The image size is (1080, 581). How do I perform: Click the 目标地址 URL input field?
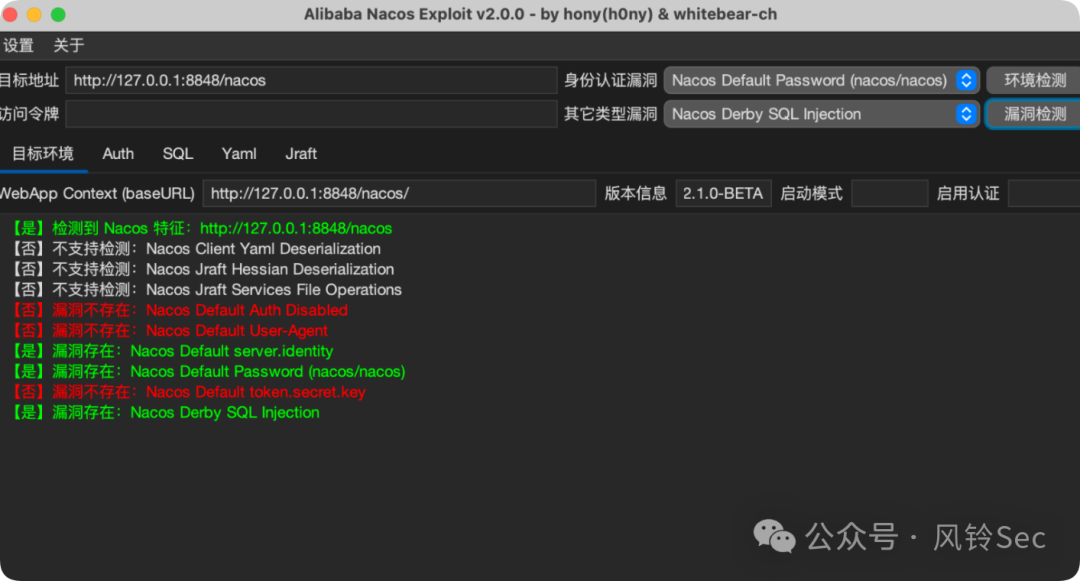[x=311, y=81]
